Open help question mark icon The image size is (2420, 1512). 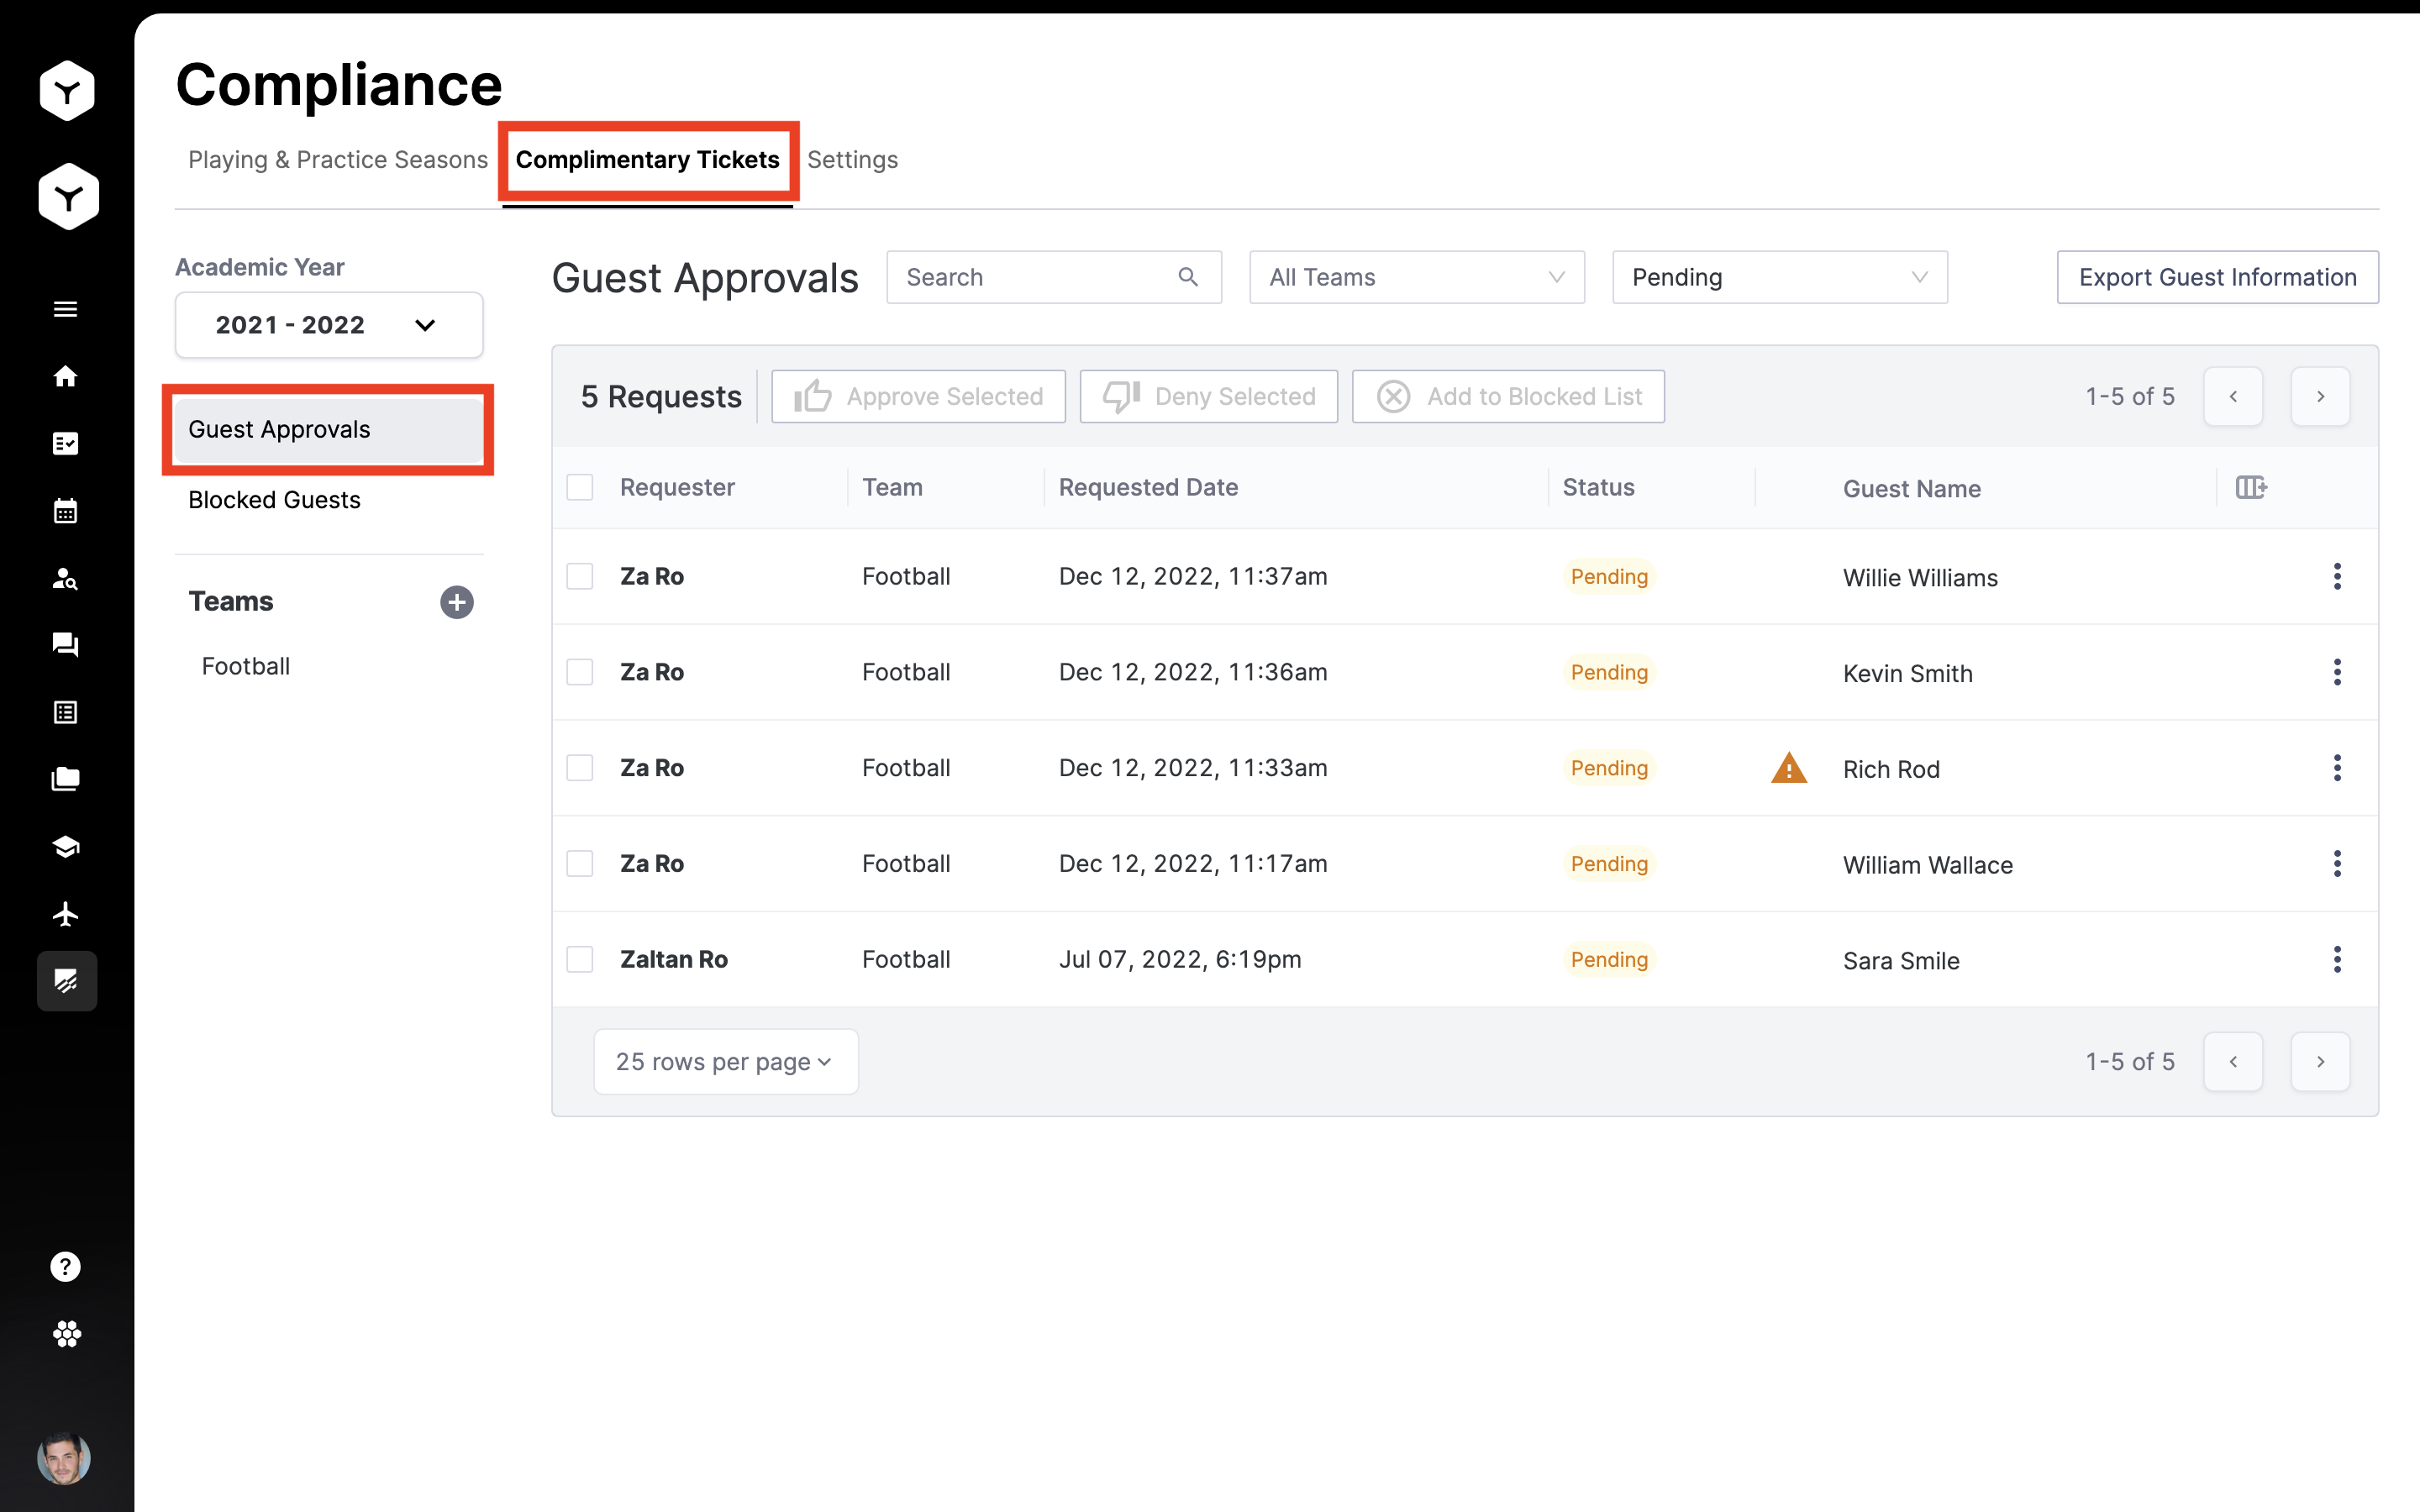65,1267
